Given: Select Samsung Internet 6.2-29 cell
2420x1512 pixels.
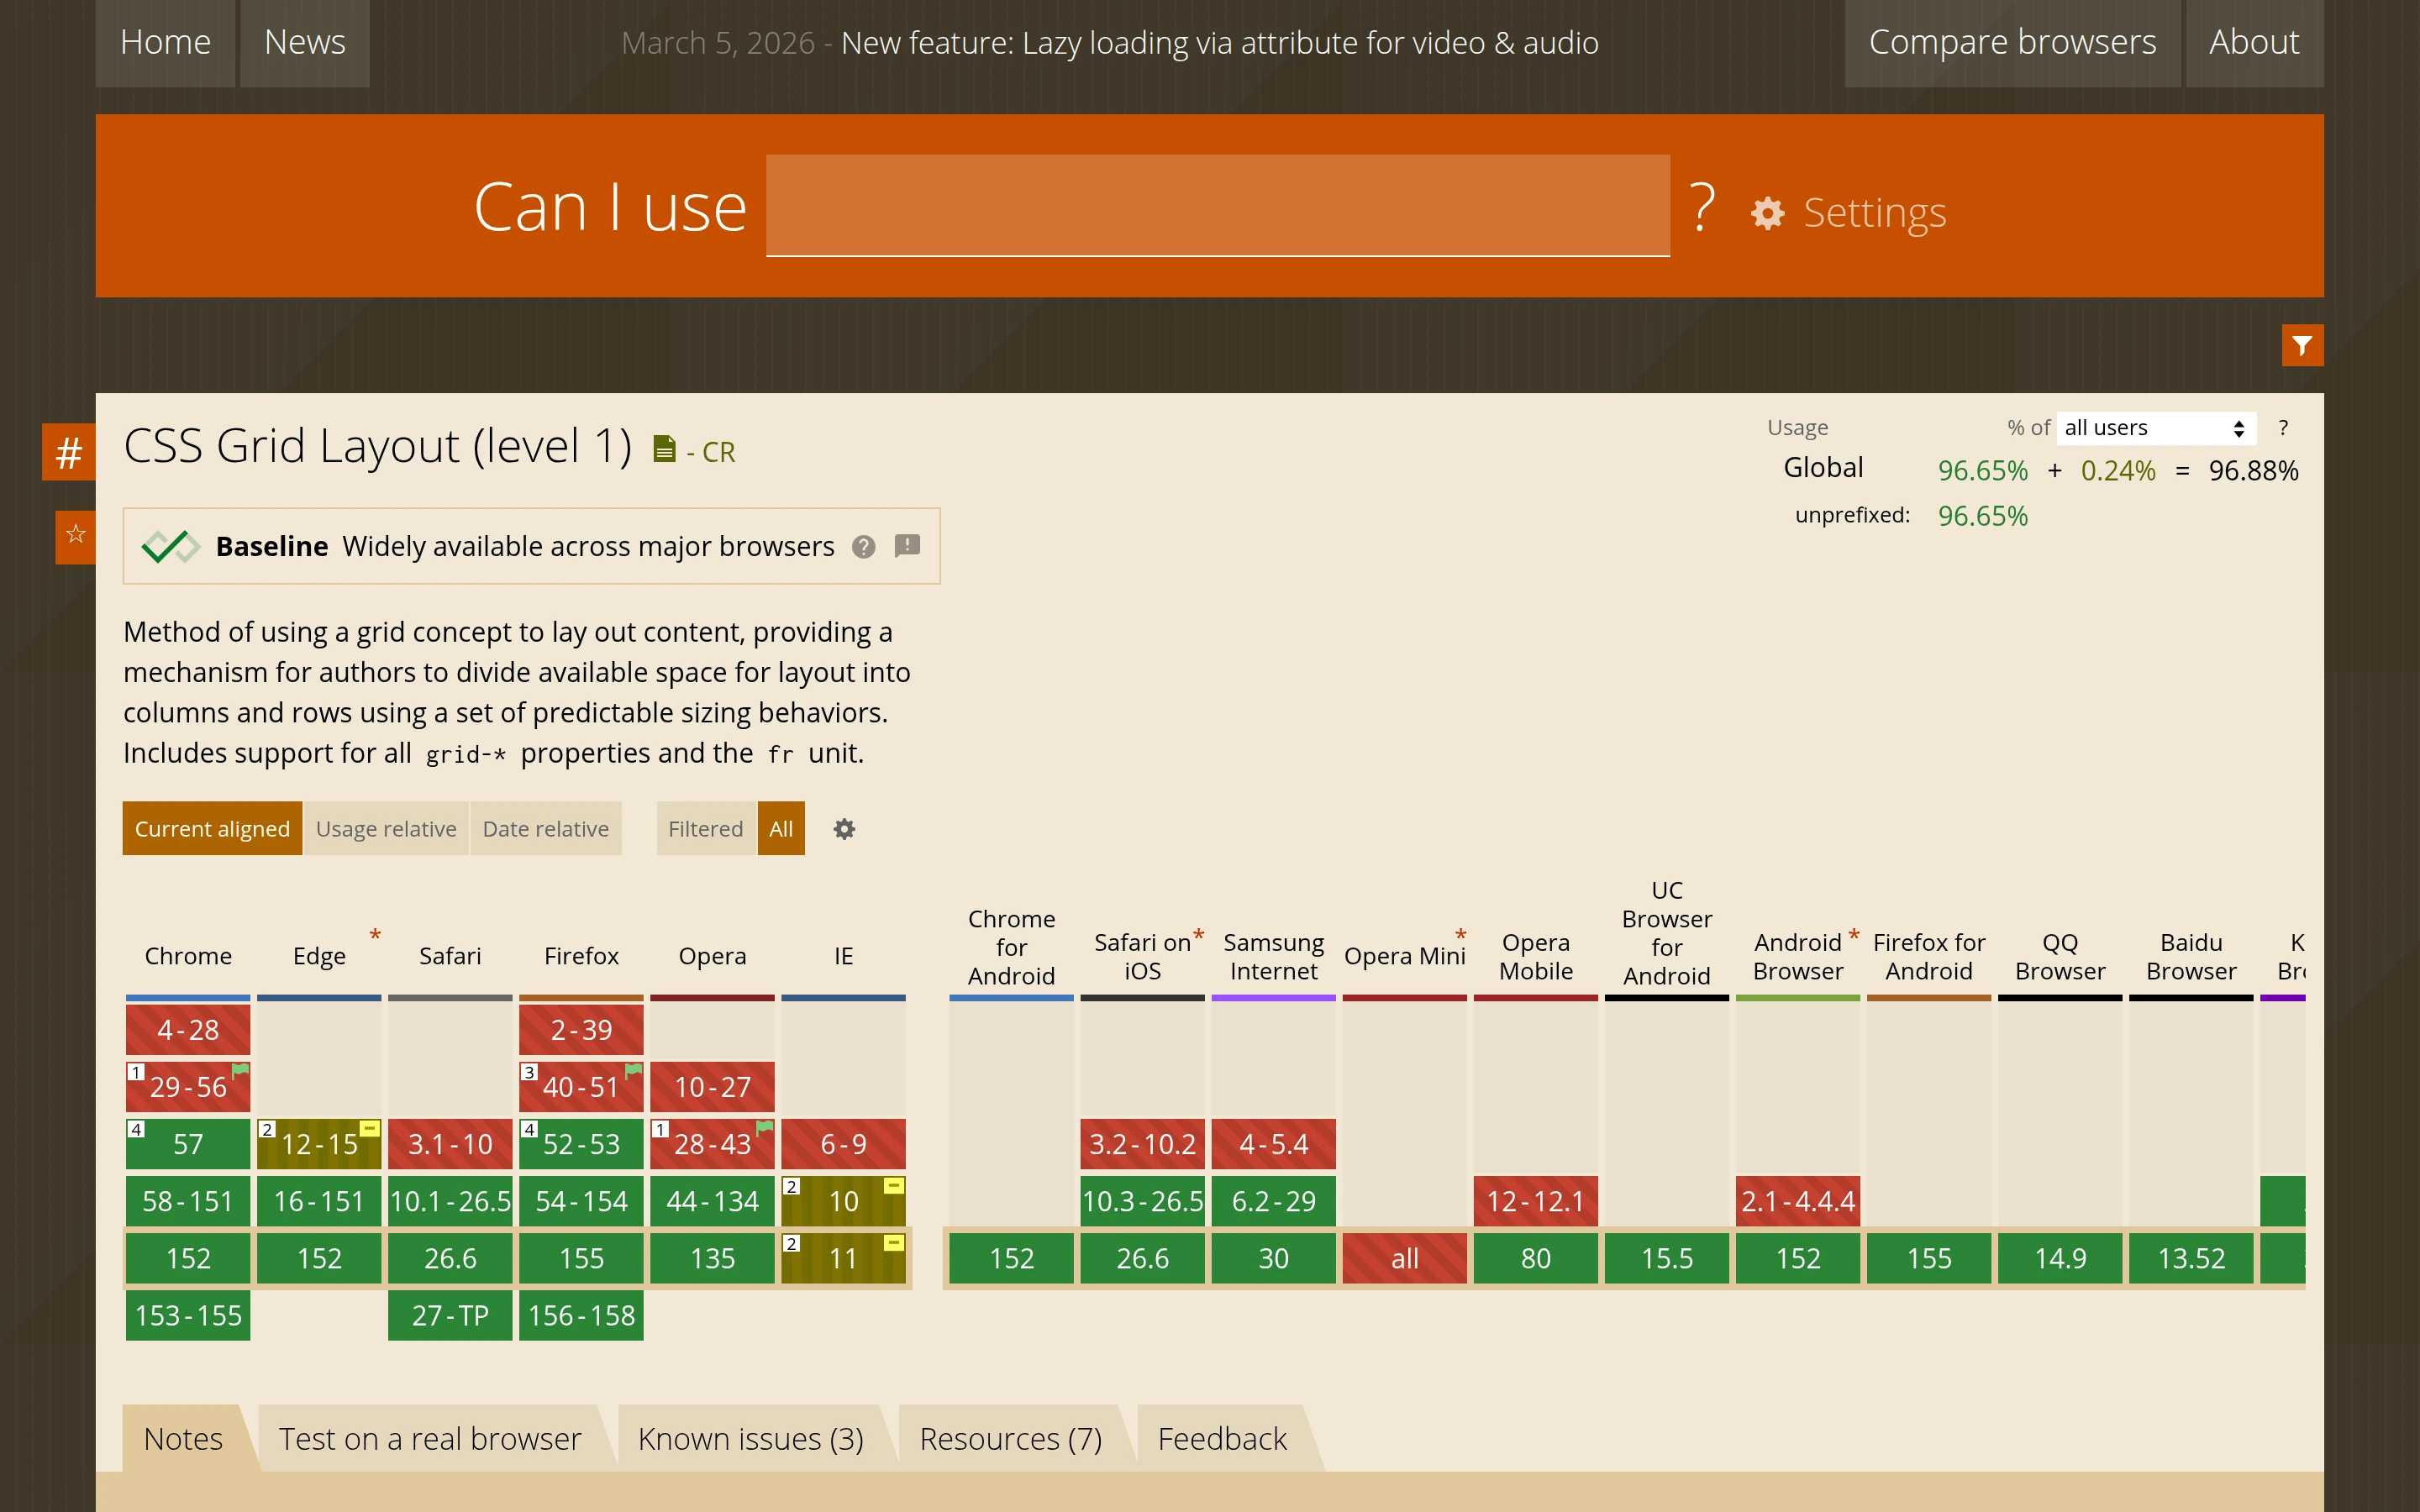Looking at the screenshot, I should click(x=1273, y=1201).
